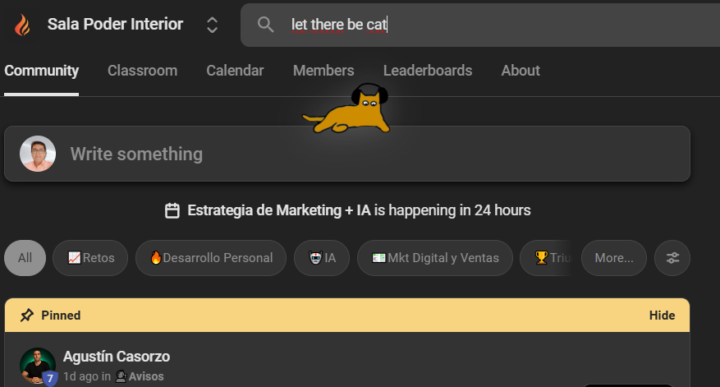
Task: Filter posts by Desarrollo Personal
Action: [x=211, y=258]
